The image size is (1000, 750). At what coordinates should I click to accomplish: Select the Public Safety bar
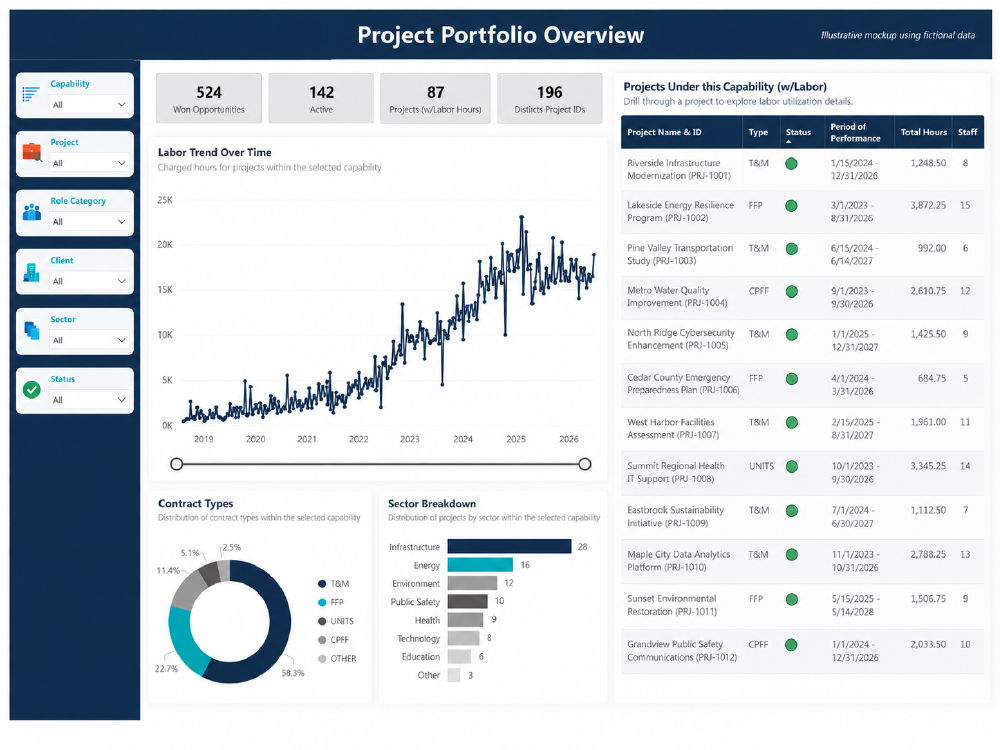(x=467, y=601)
